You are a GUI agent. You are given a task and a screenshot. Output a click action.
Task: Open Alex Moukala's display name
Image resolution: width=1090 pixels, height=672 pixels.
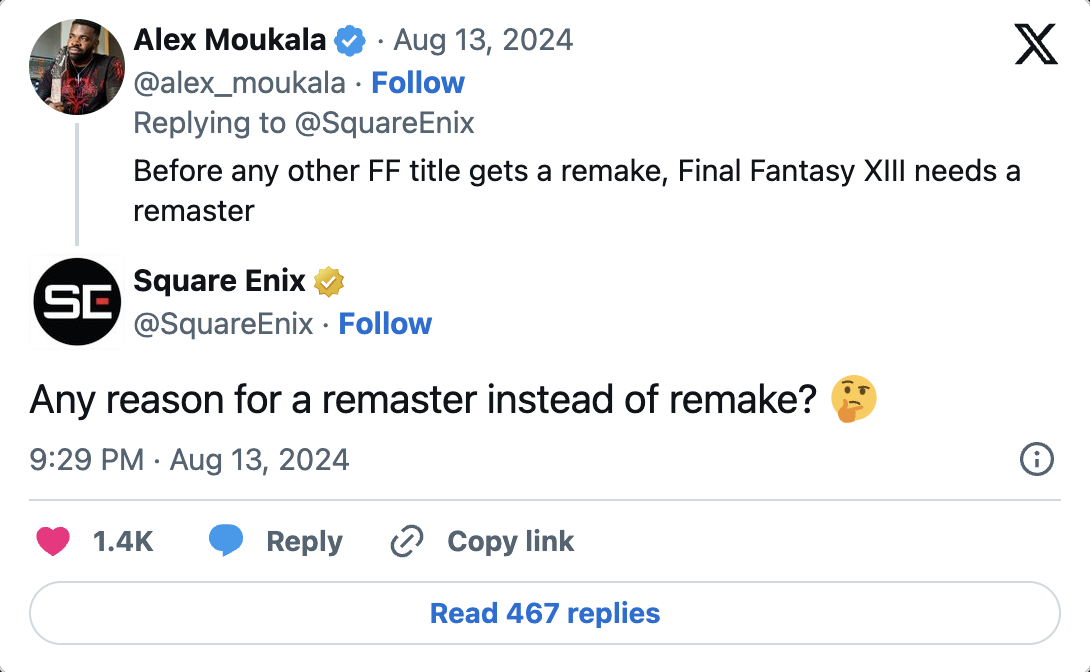(x=229, y=40)
